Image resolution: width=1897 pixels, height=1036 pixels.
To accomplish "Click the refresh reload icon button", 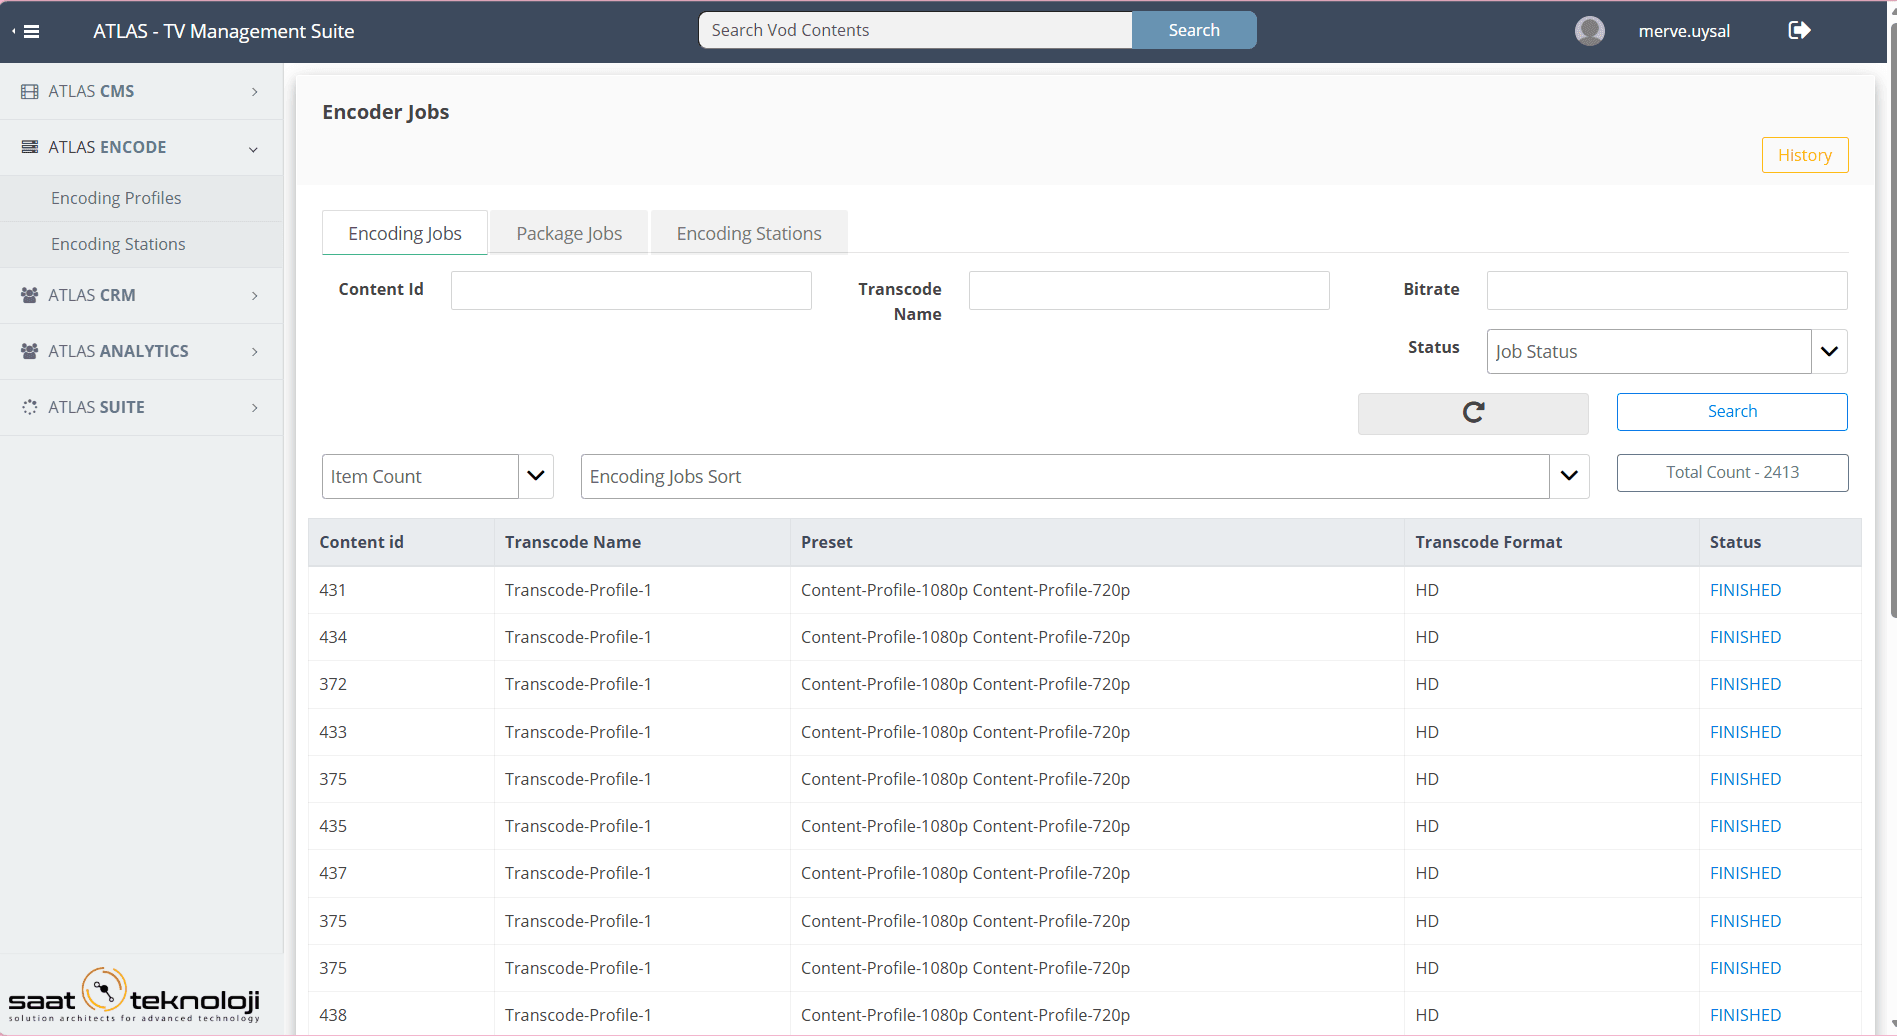I will coord(1472,413).
